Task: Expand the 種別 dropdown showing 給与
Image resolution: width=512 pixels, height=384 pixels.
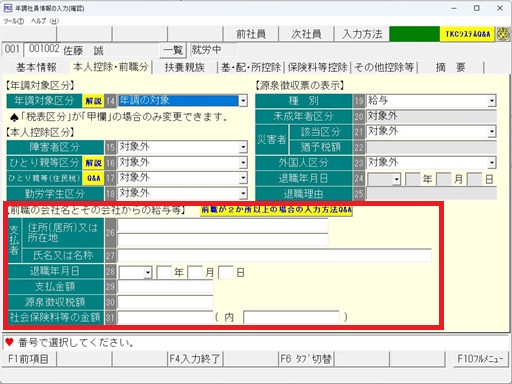Action: pos(492,101)
